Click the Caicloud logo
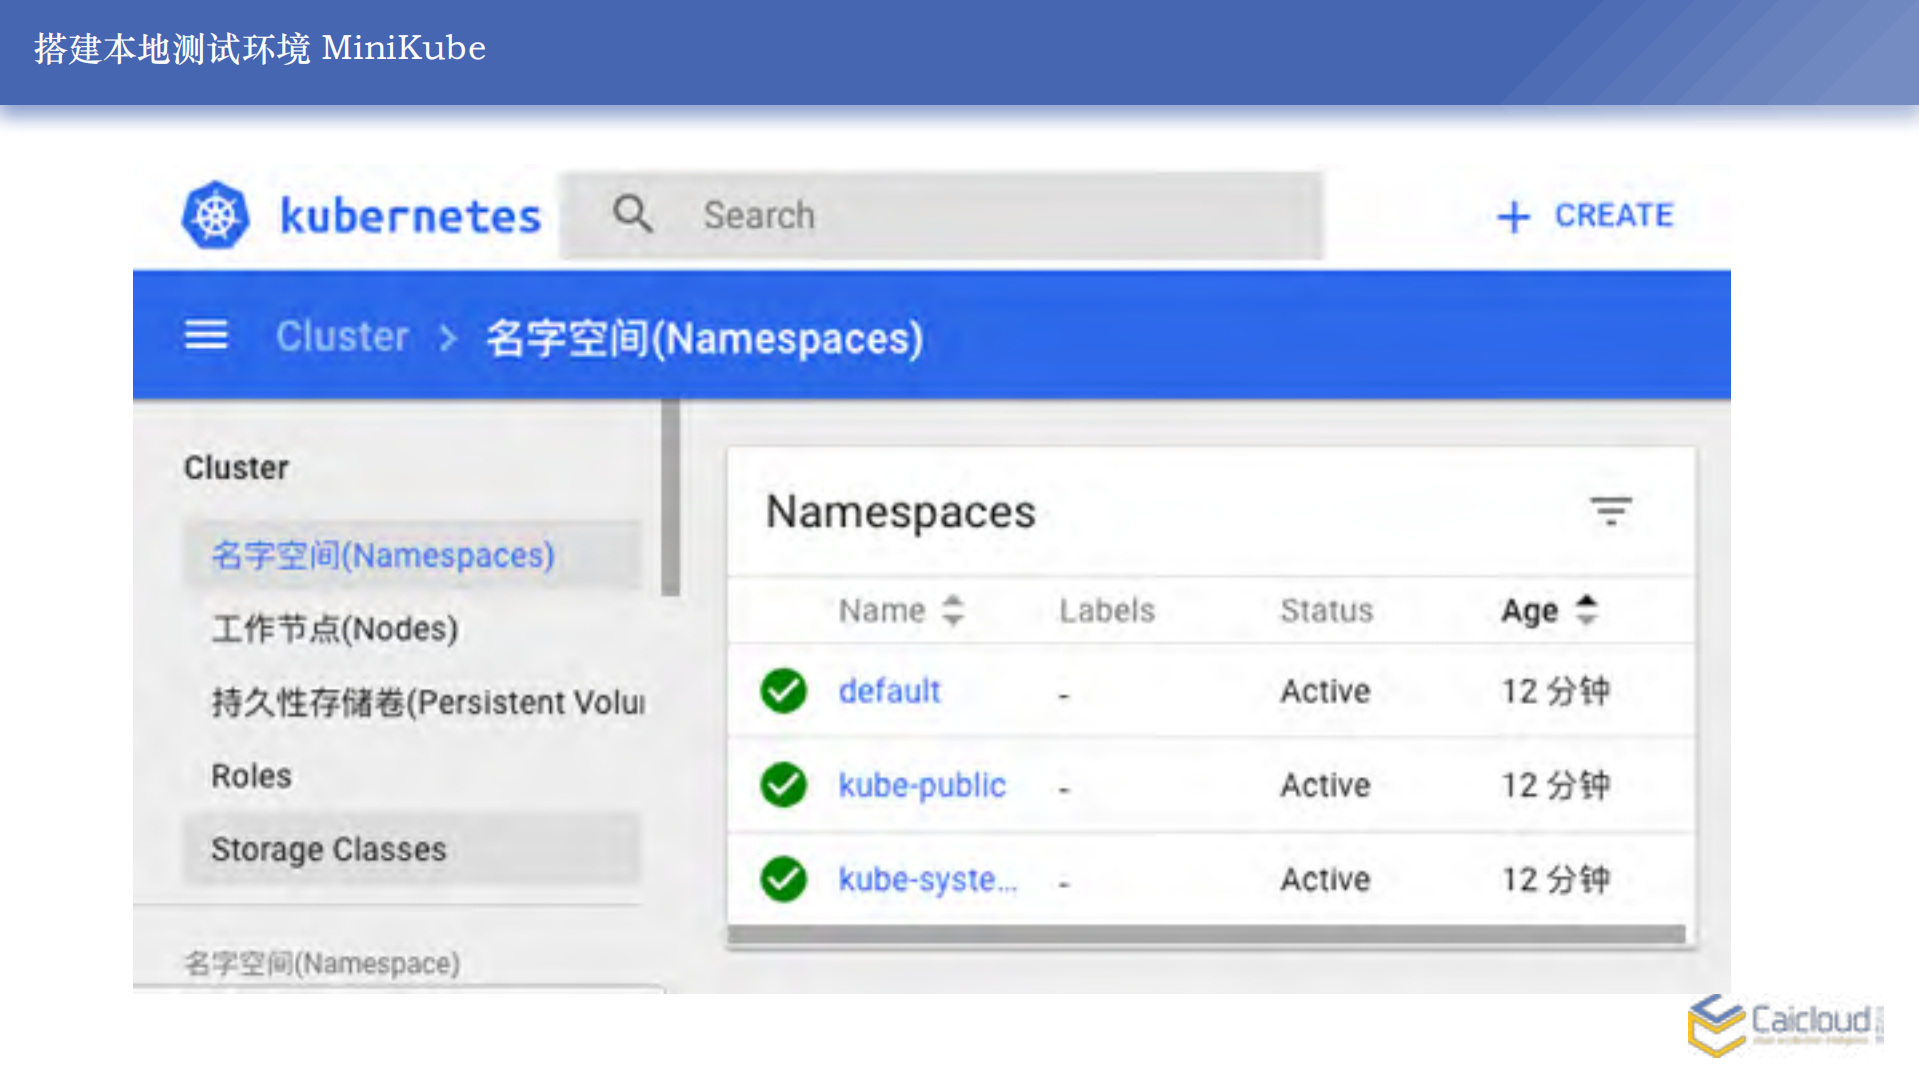The height and width of the screenshot is (1079, 1919). (x=1783, y=1025)
